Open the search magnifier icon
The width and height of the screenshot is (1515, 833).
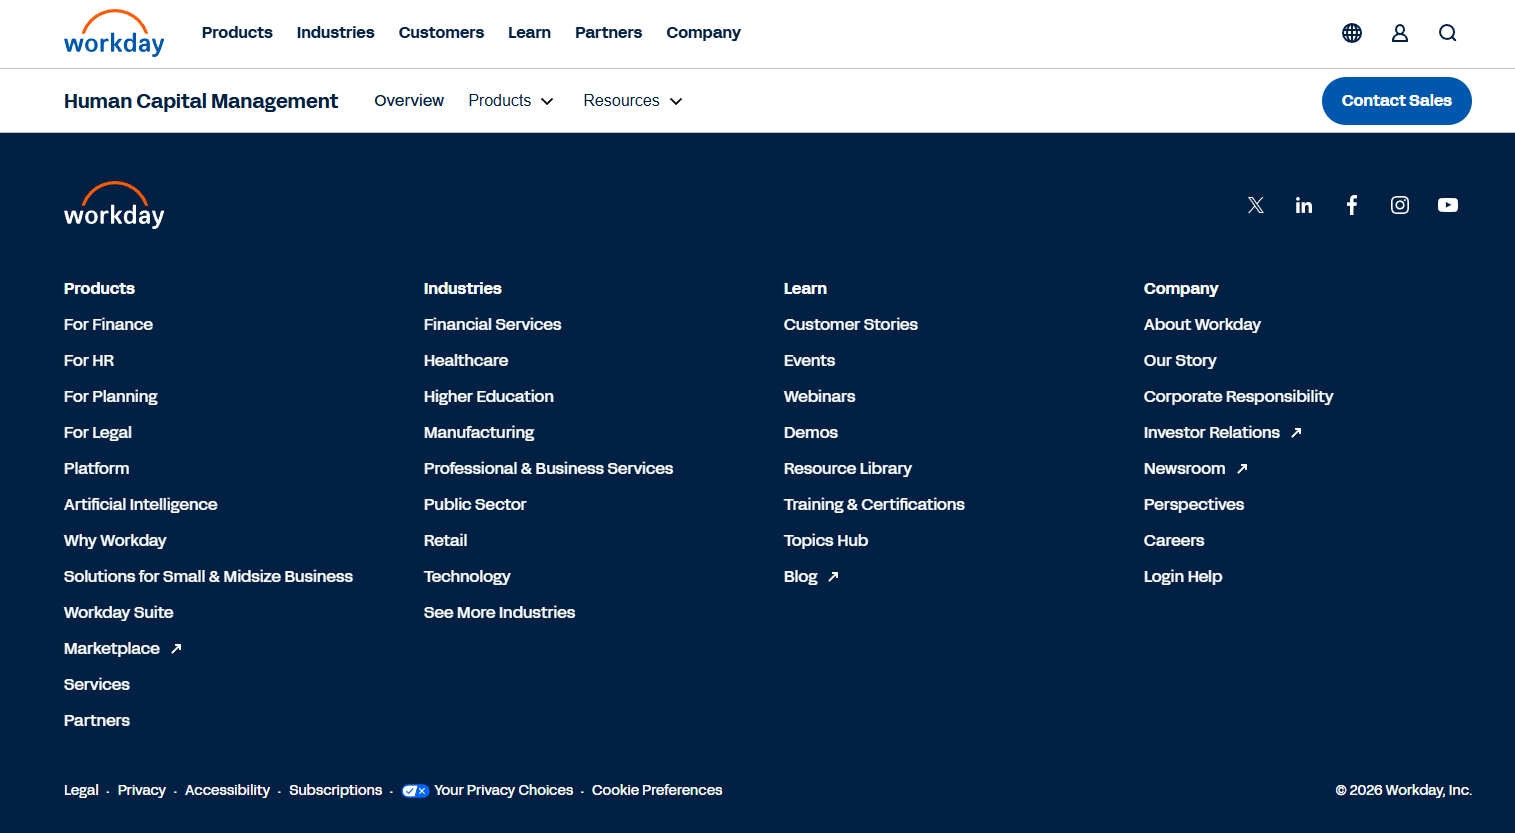[1447, 32]
